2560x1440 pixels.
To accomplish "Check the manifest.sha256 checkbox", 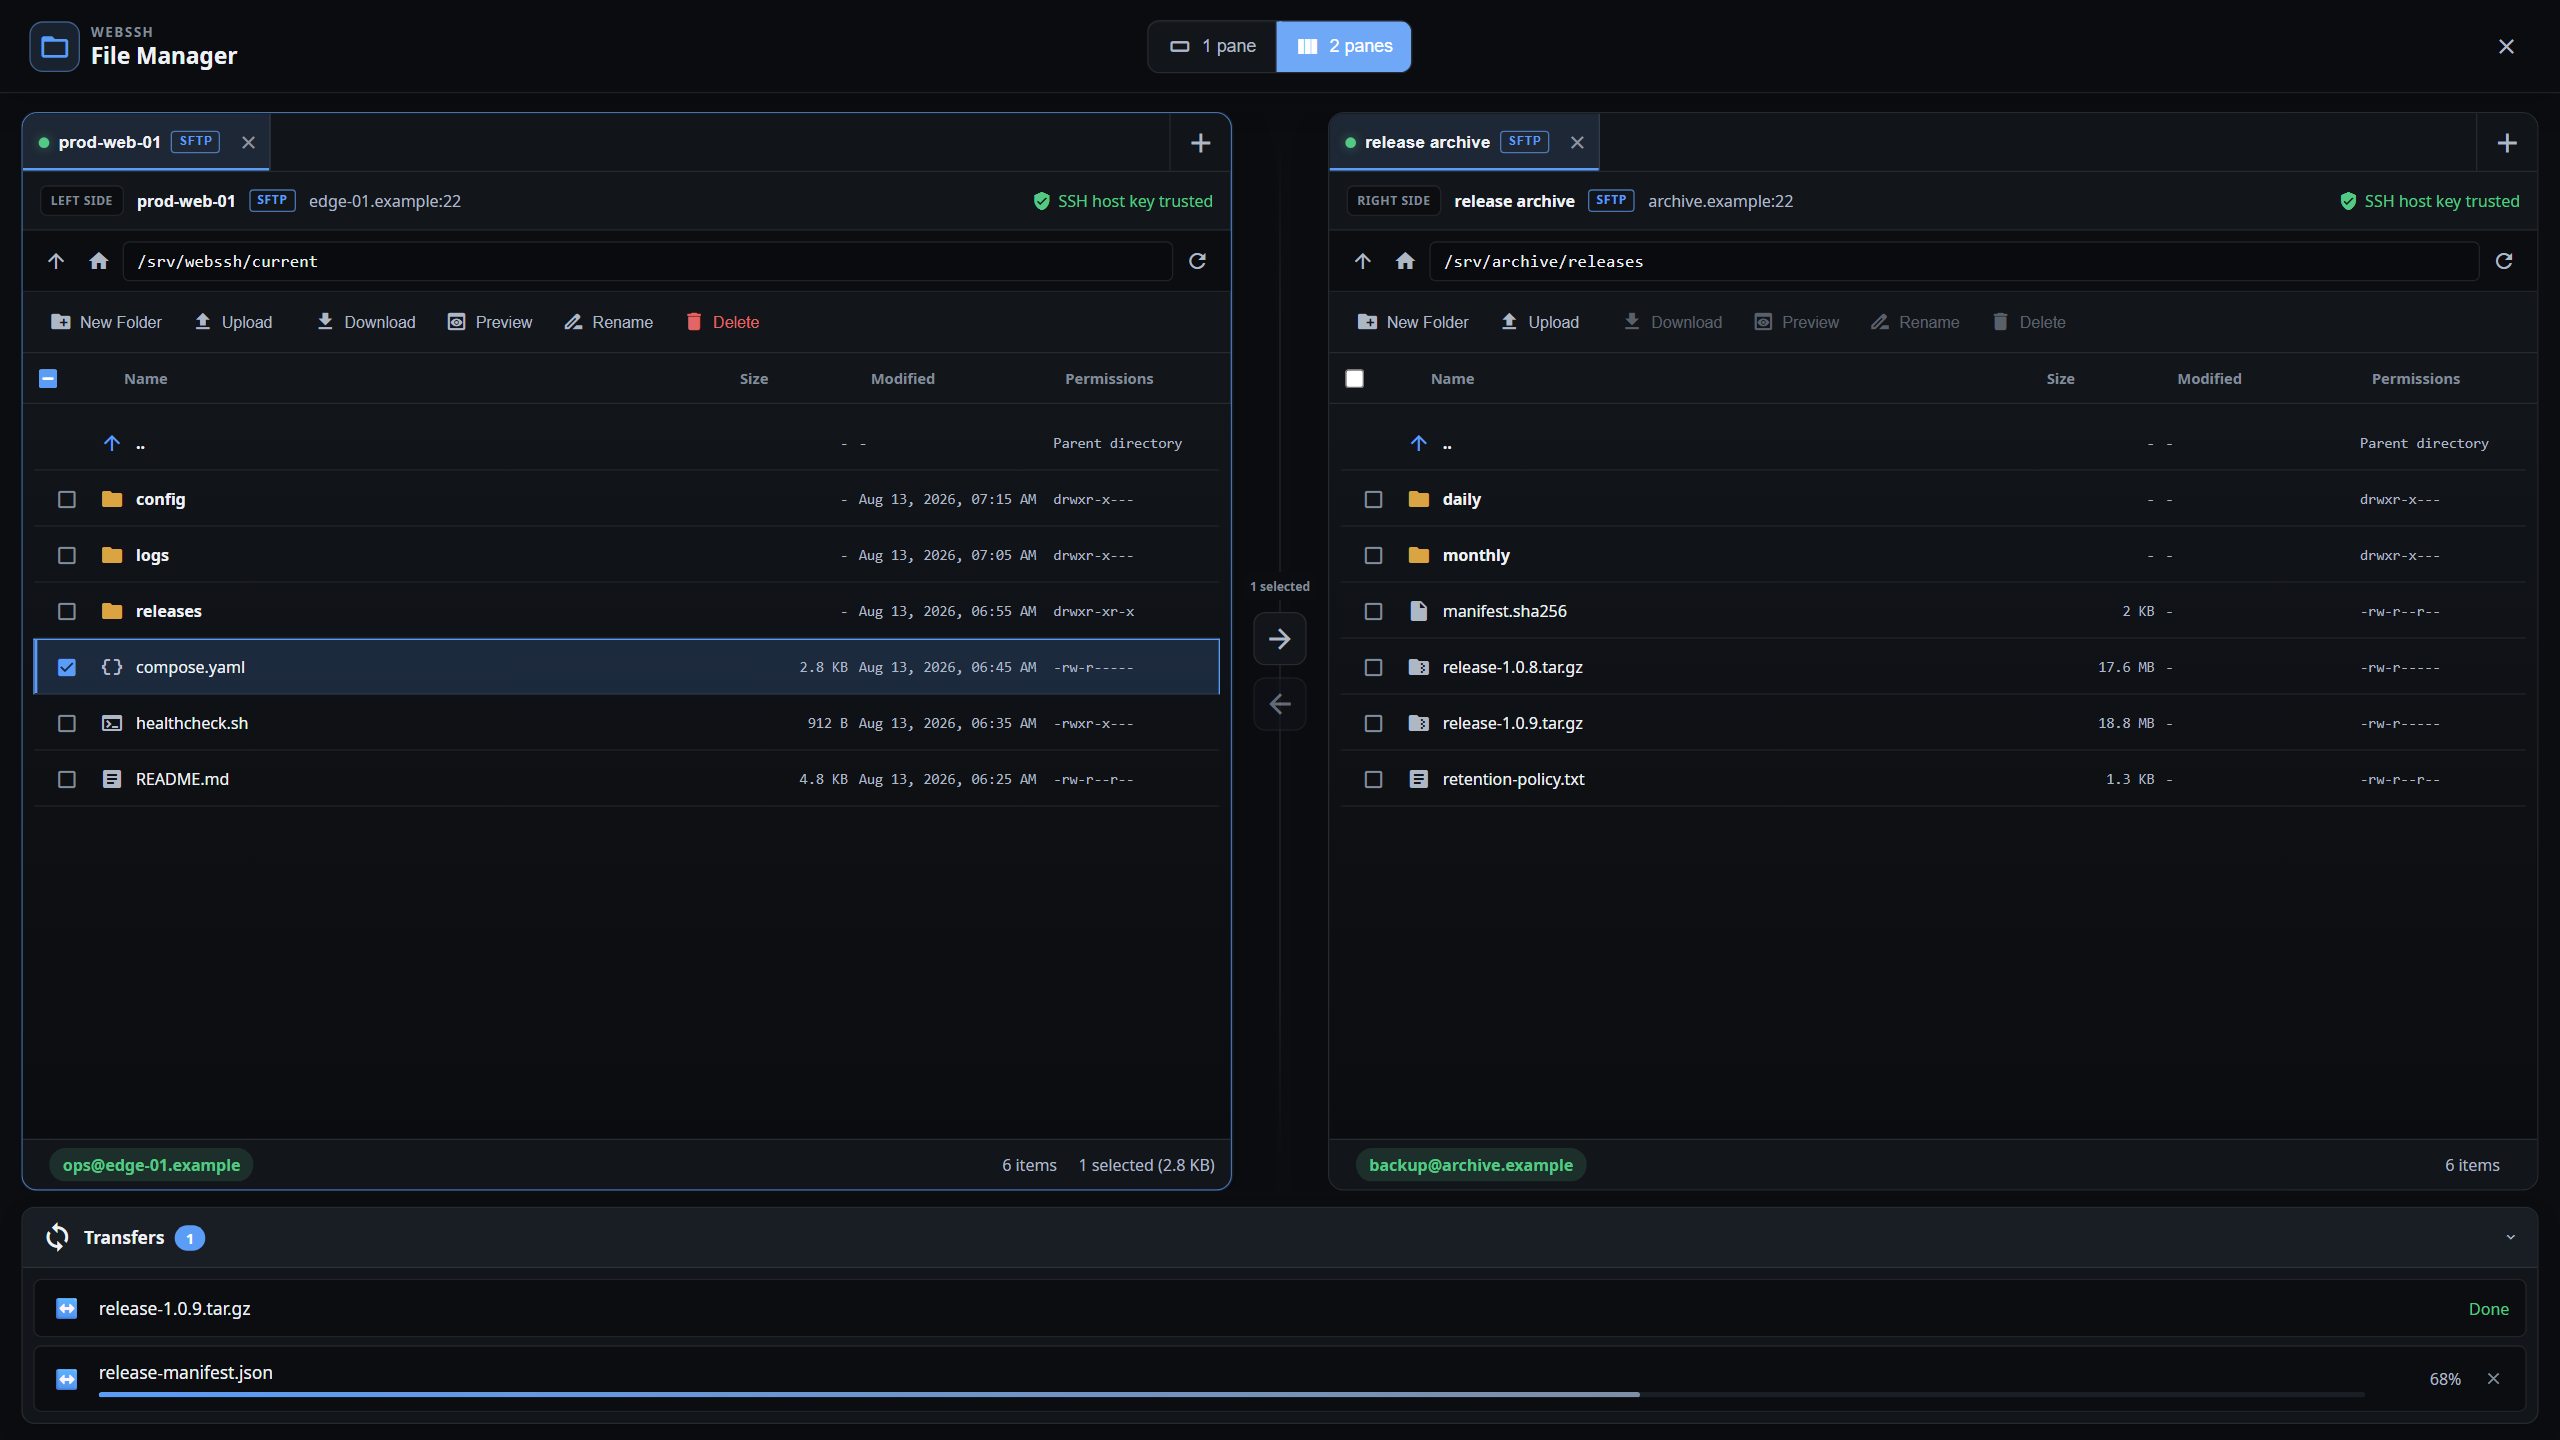I will pyautogui.click(x=1374, y=611).
